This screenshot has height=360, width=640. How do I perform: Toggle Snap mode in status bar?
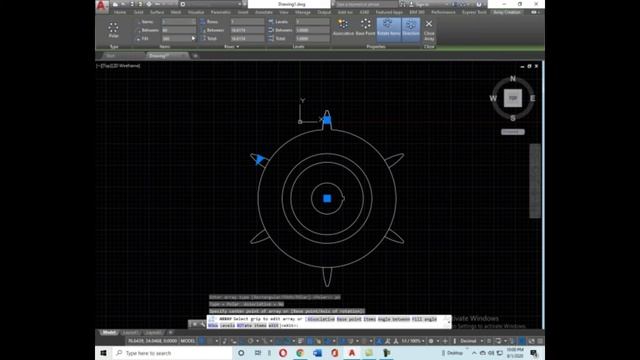[x=211, y=341]
